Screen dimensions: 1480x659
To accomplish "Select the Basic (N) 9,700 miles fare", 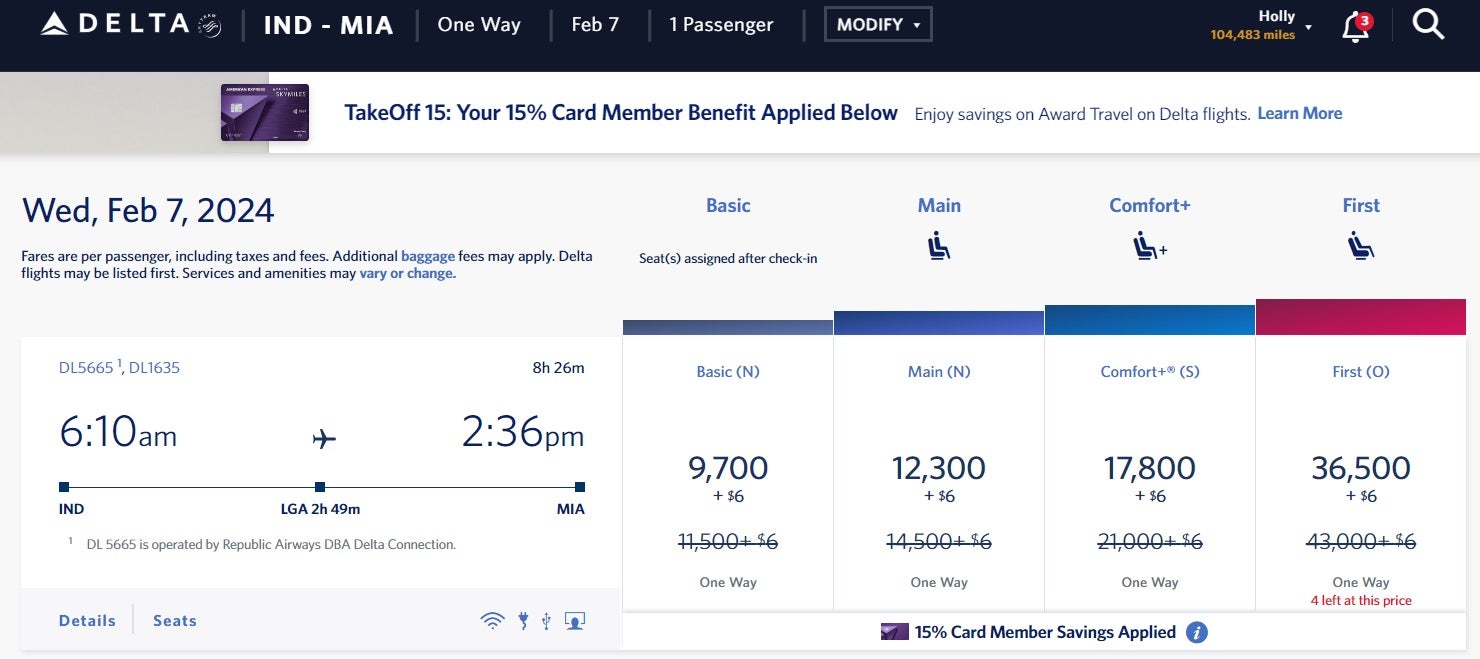I will 728,468.
